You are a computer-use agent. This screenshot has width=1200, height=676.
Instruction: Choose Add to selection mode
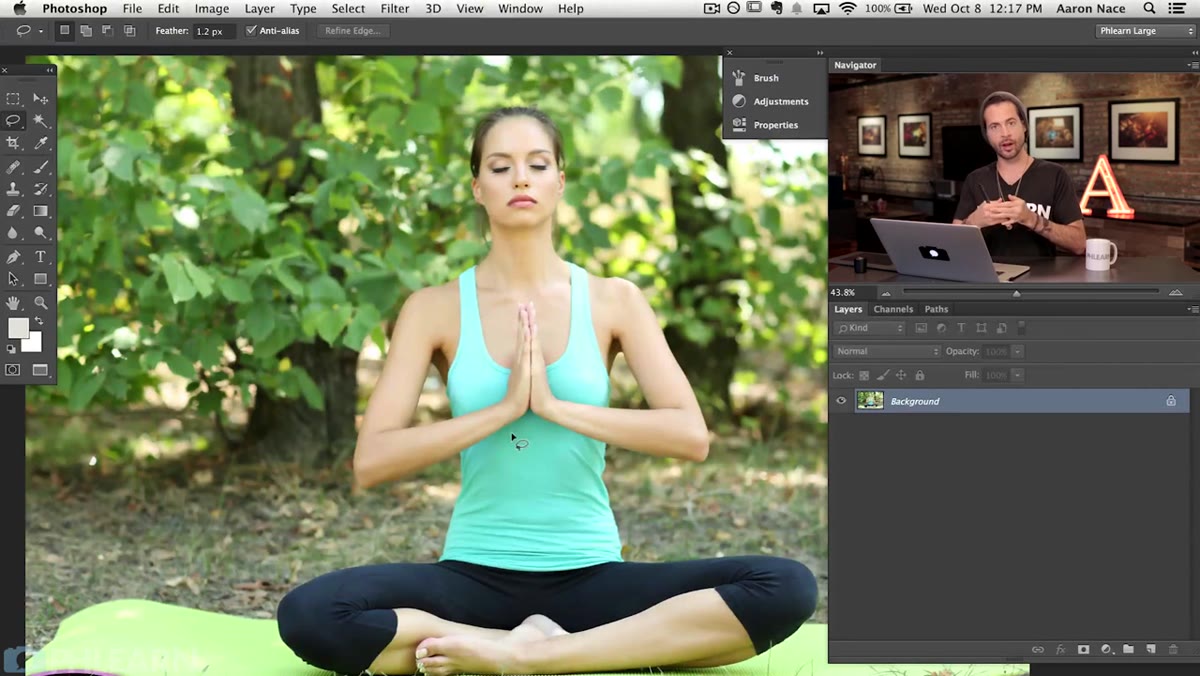tap(86, 31)
